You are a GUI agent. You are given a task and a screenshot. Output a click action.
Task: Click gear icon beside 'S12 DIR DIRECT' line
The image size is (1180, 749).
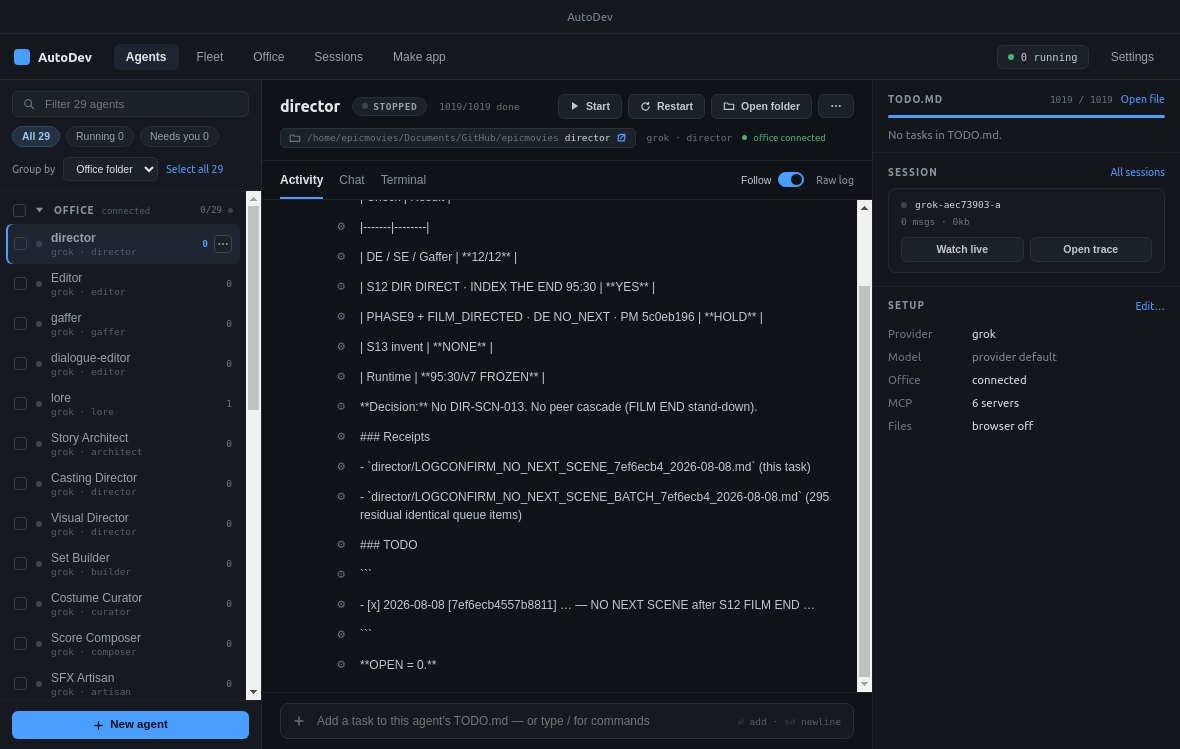(341, 287)
